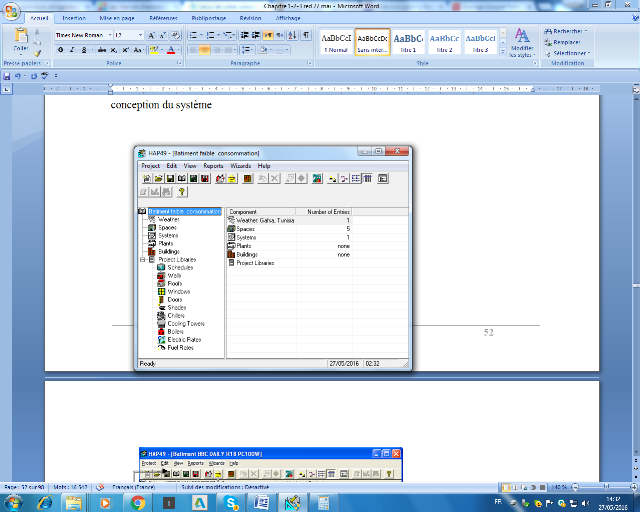Image resolution: width=640 pixels, height=512 pixels.
Task: Toggle the paragraph marks display button
Action: click(305, 35)
